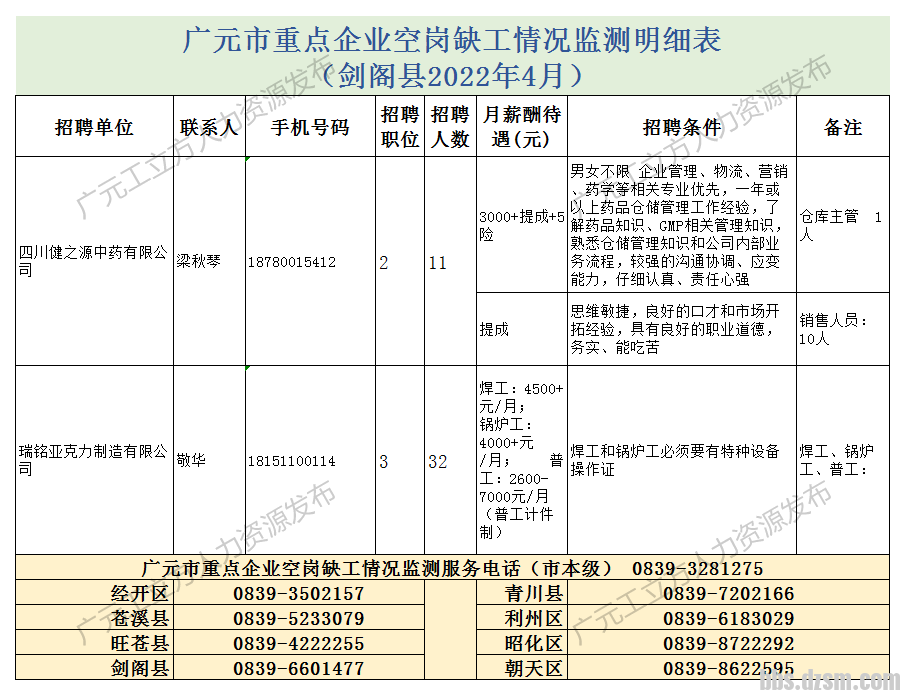The width and height of the screenshot is (905, 695).
Task: Click phone number 18780015412
Action: point(292,262)
